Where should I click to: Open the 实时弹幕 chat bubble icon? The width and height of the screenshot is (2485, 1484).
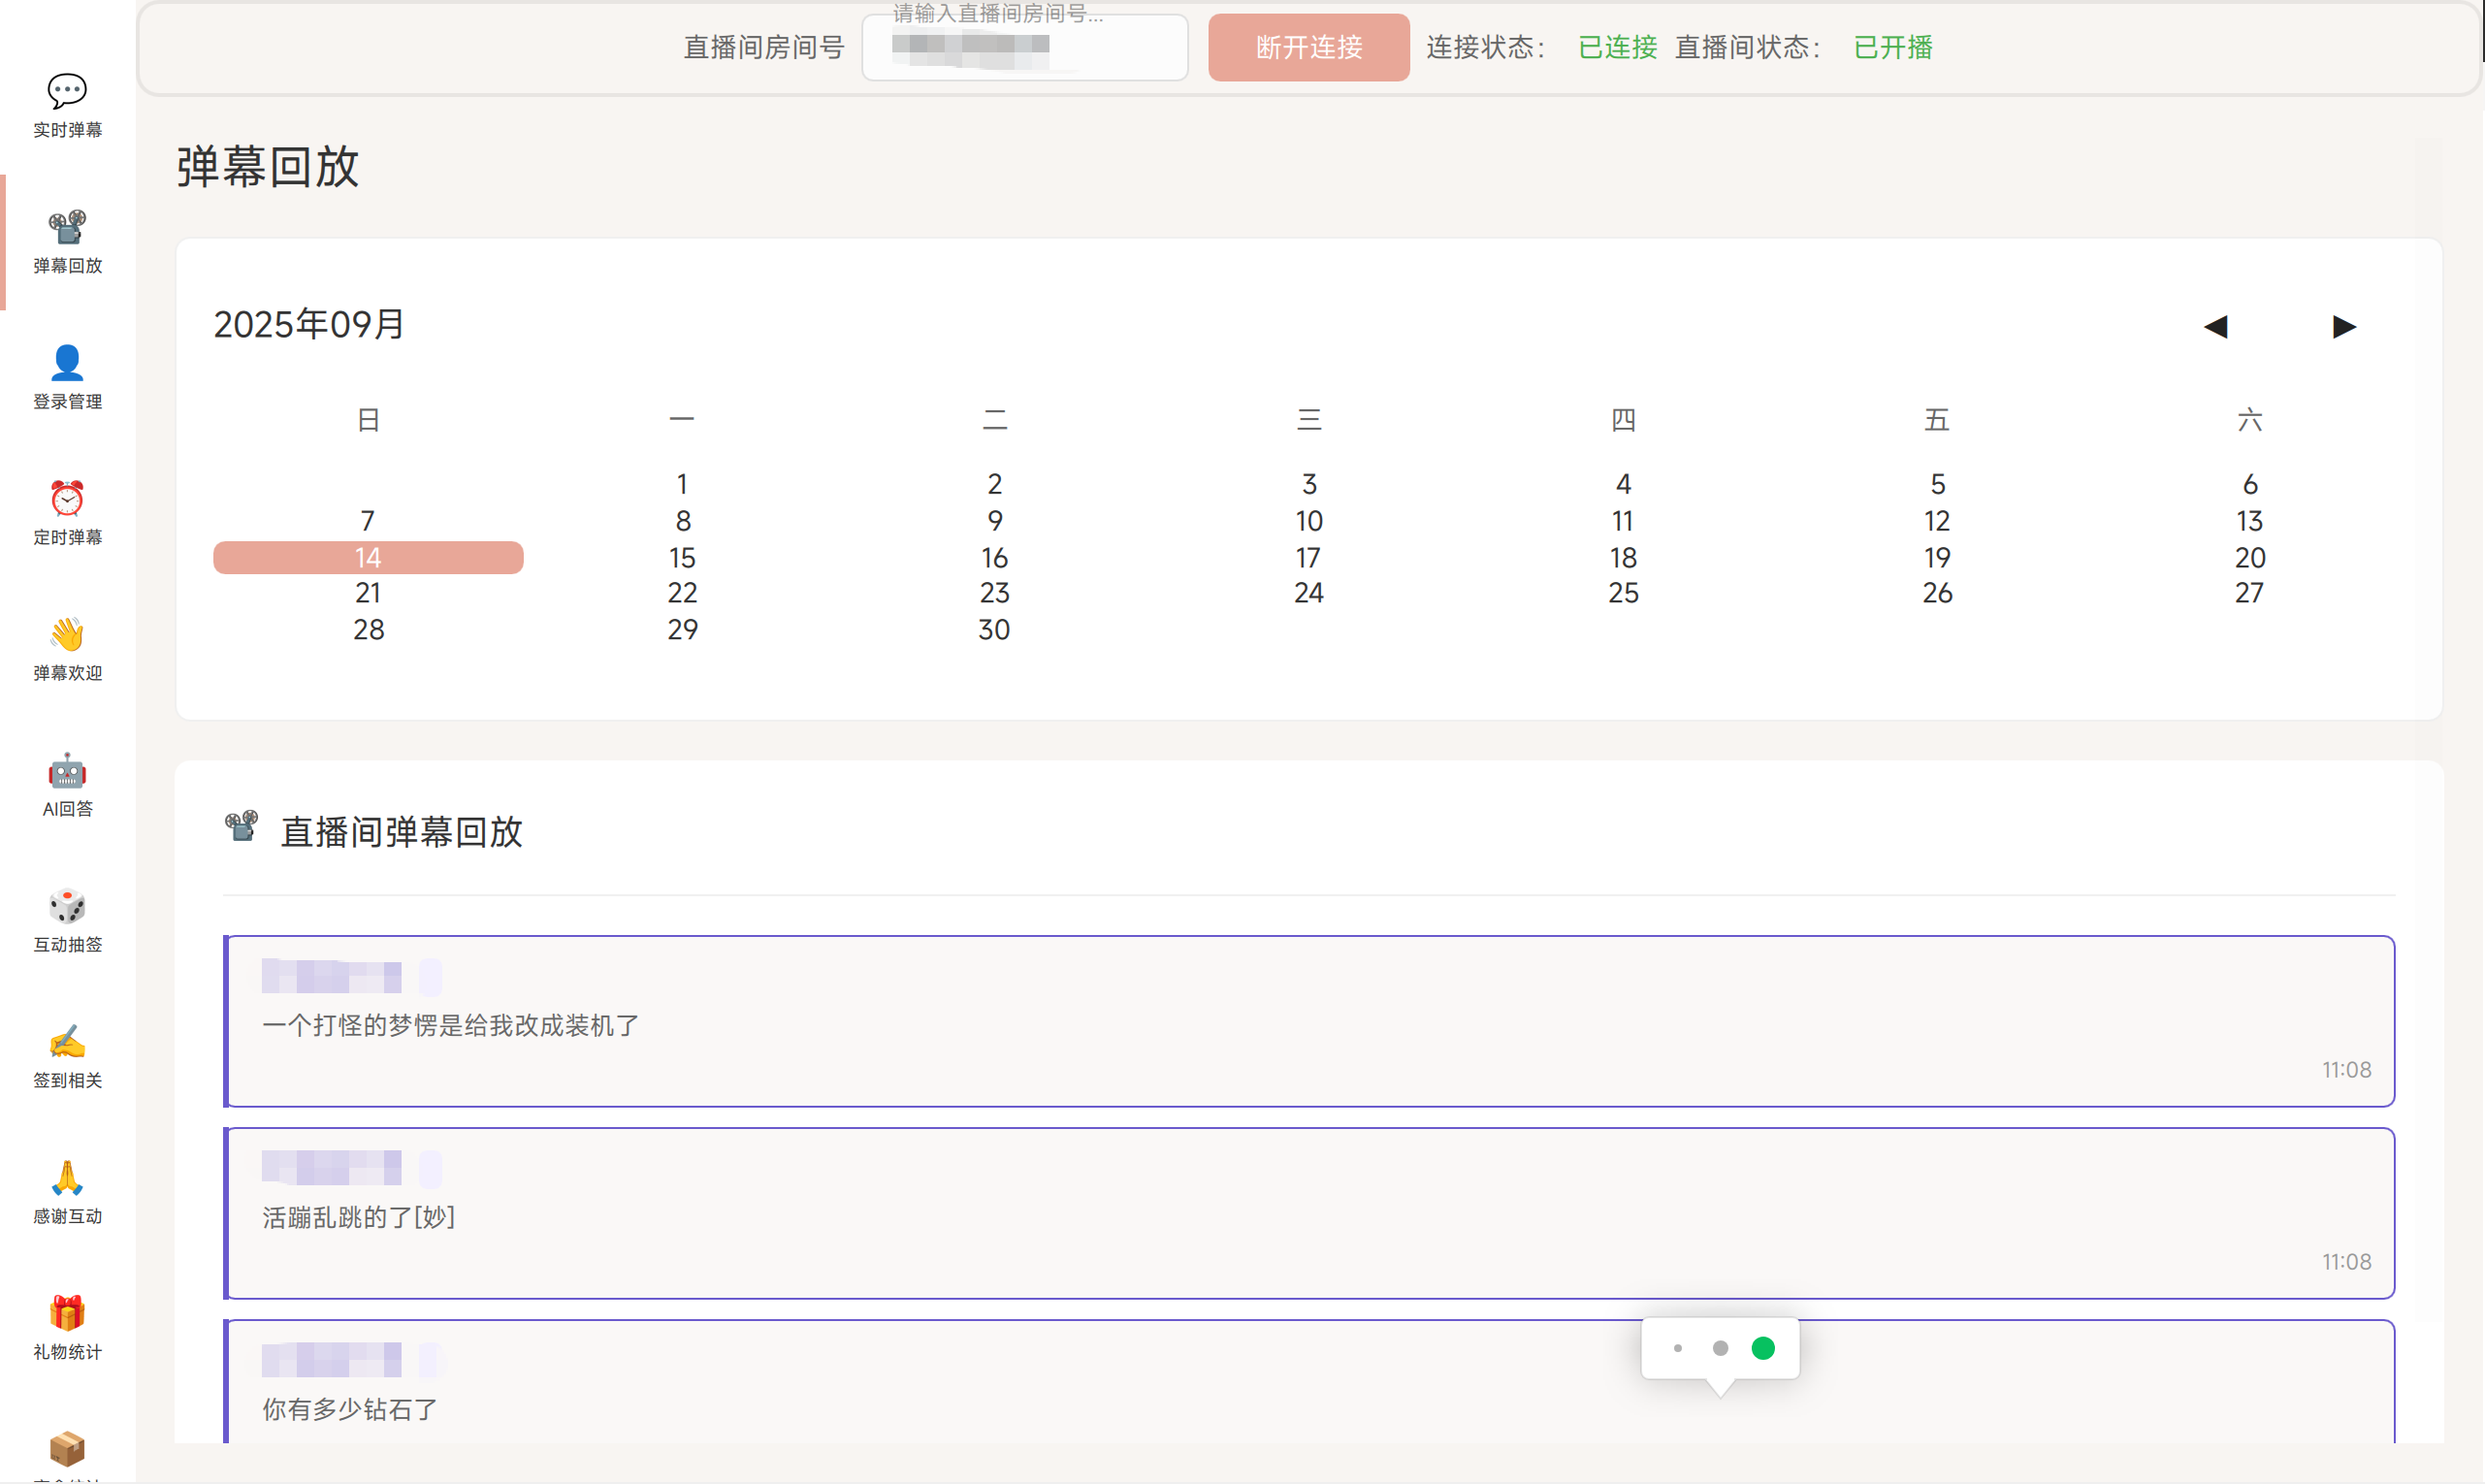(x=67, y=92)
